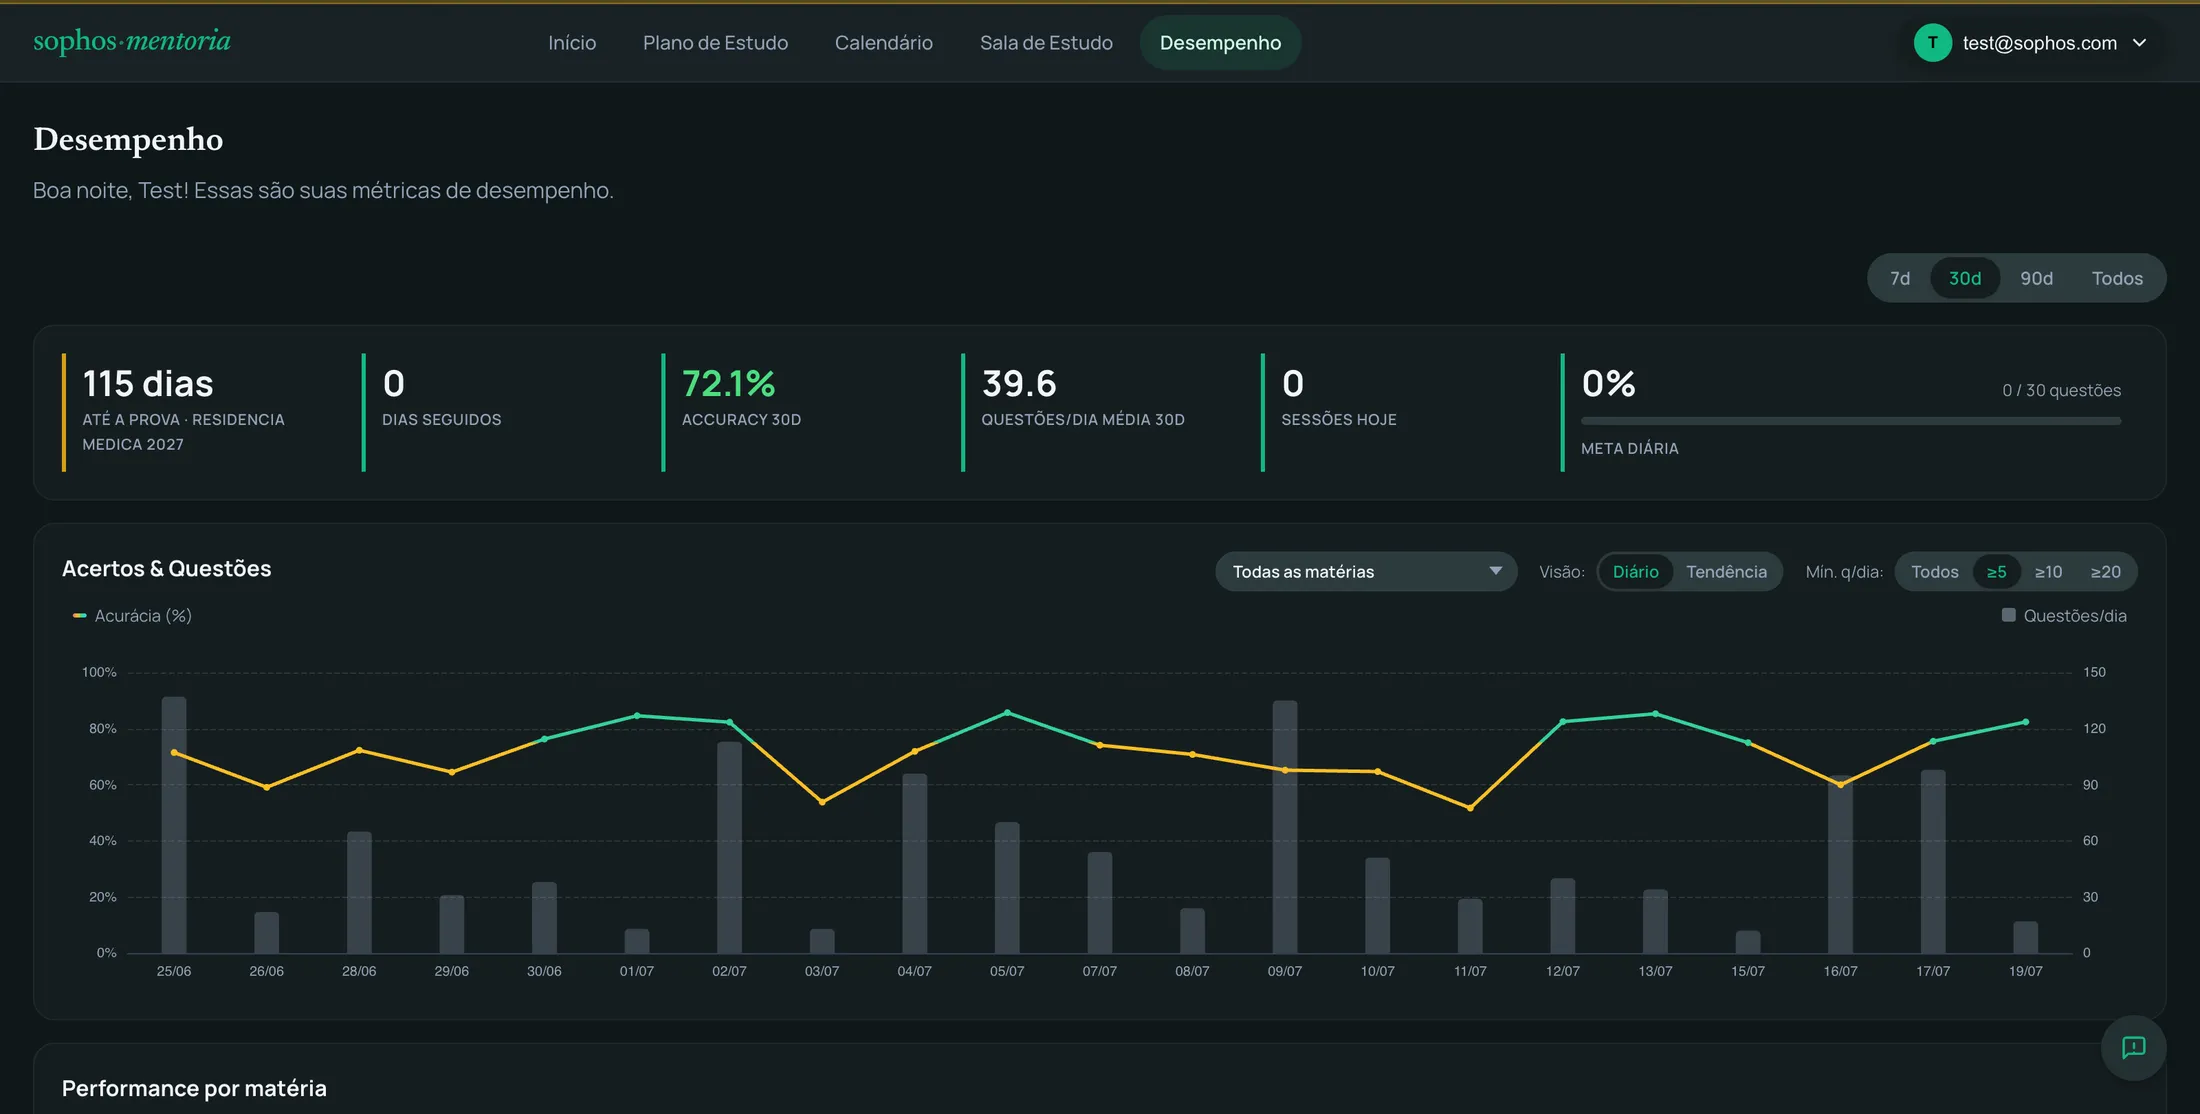This screenshot has height=1114, width=2200.
Task: Open Plano de Estudo tab
Action: point(715,43)
